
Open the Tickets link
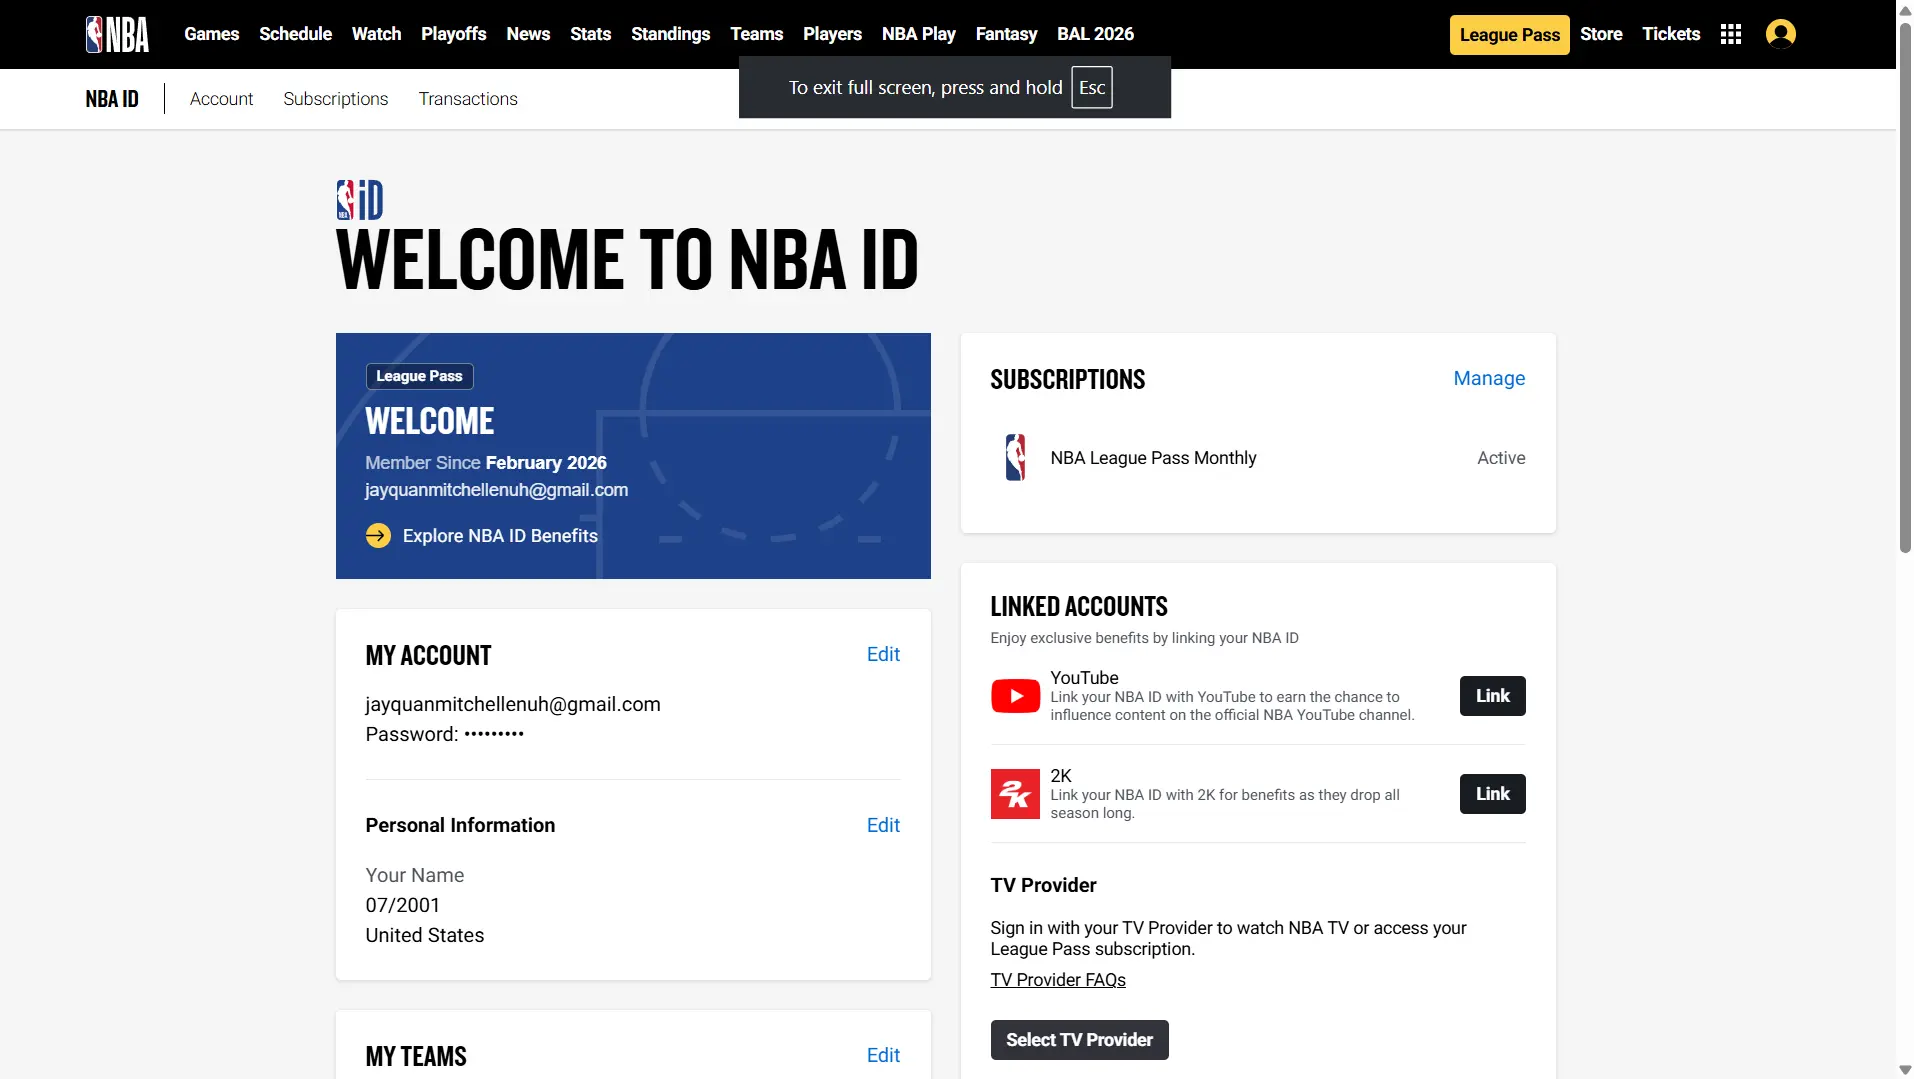[1672, 34]
